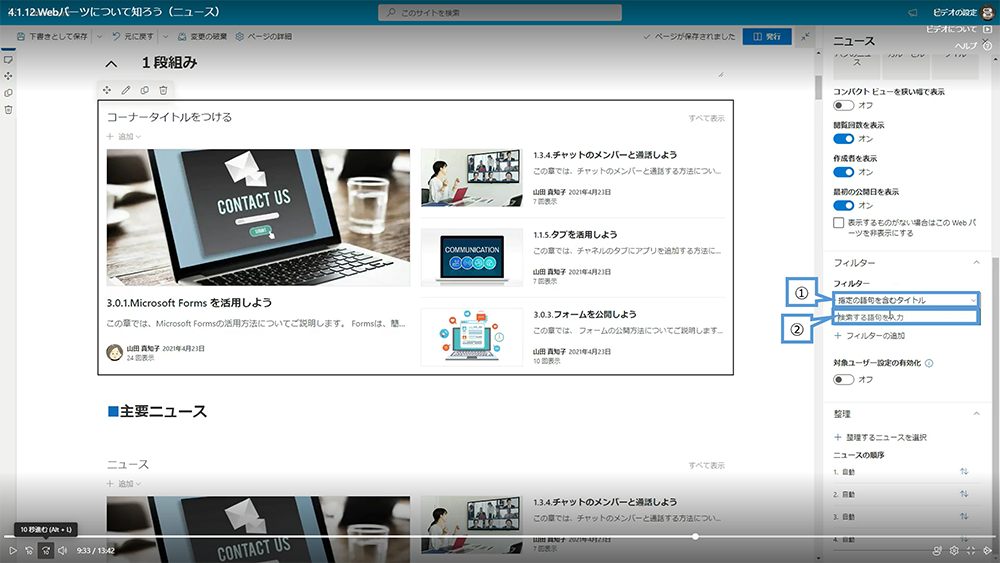Viewport: 1000px width, 563px height.
Task: Click the edit web part pencil icon
Action: pos(126,90)
